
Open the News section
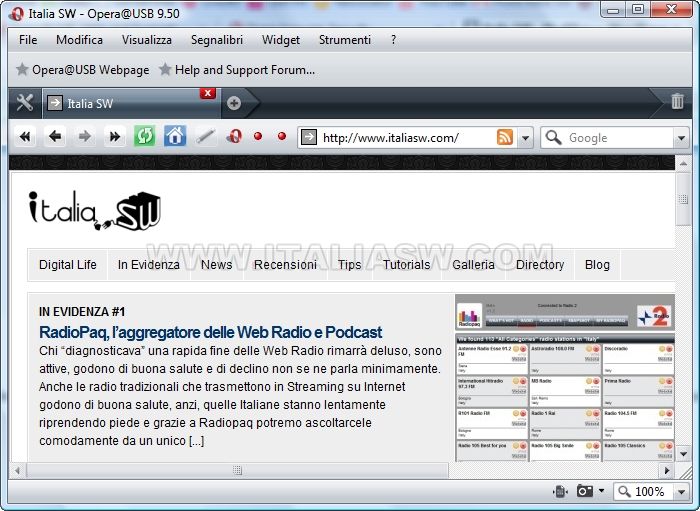coord(217,265)
